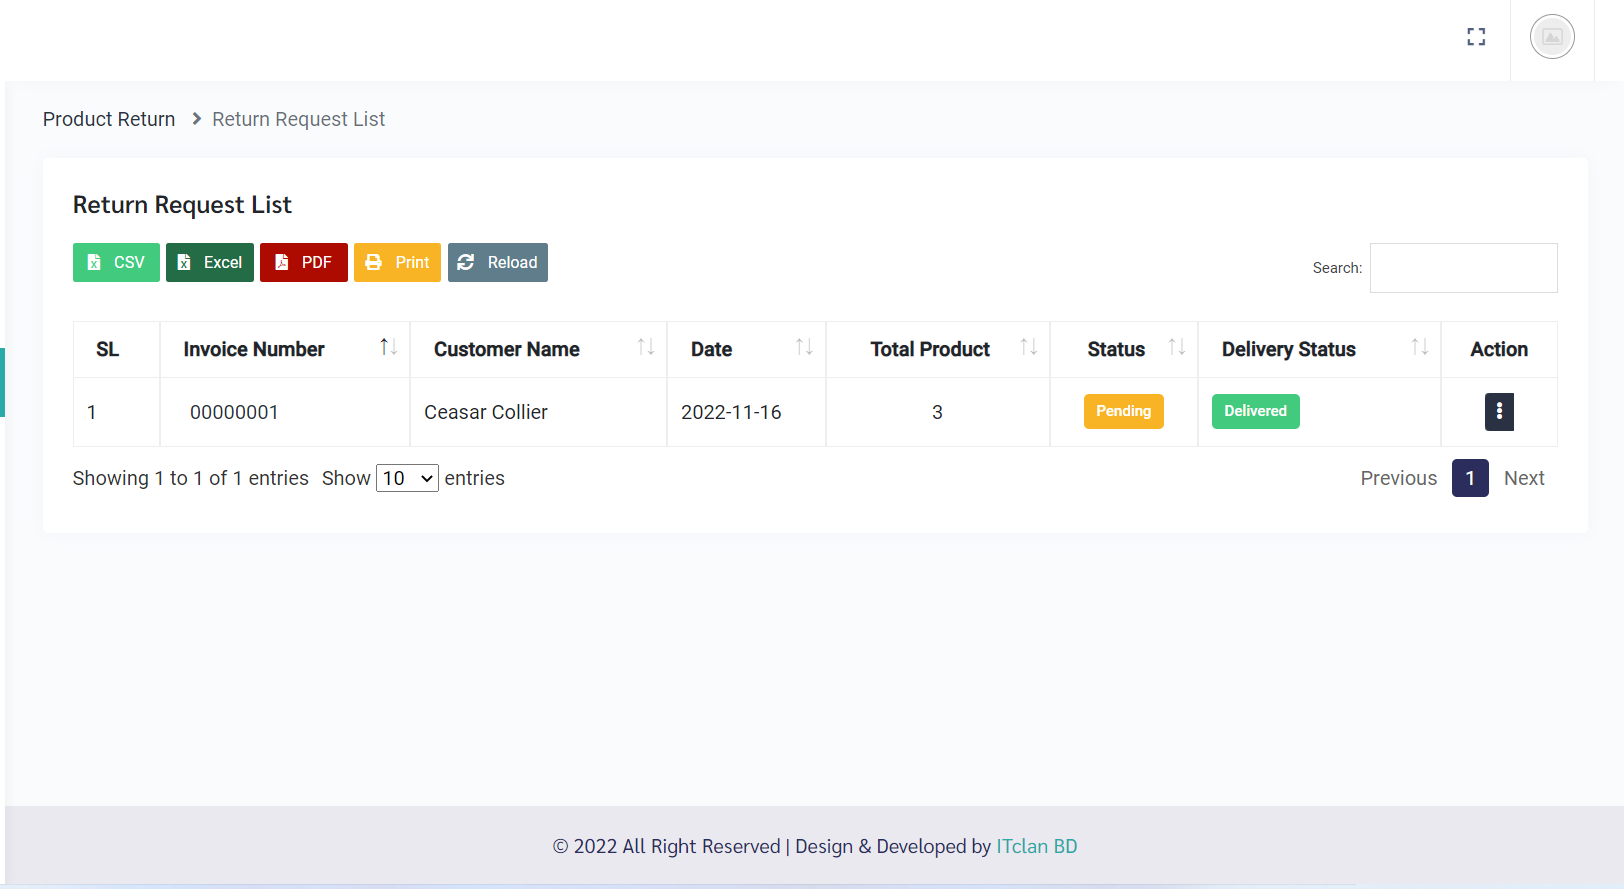
Task: Reload the return request table
Action: 497,263
